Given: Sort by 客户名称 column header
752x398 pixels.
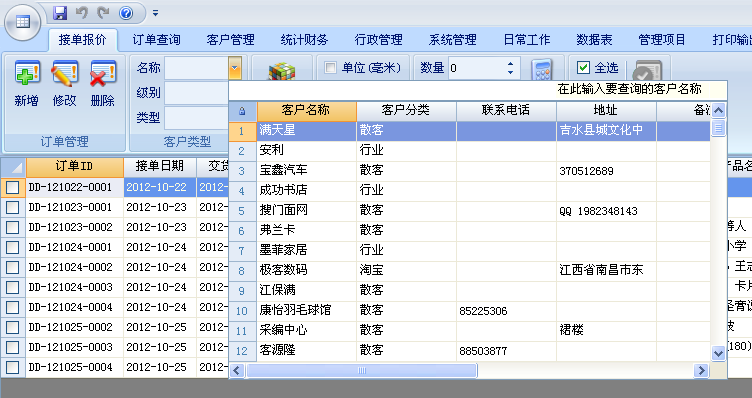Looking at the screenshot, I should pyautogui.click(x=307, y=111).
